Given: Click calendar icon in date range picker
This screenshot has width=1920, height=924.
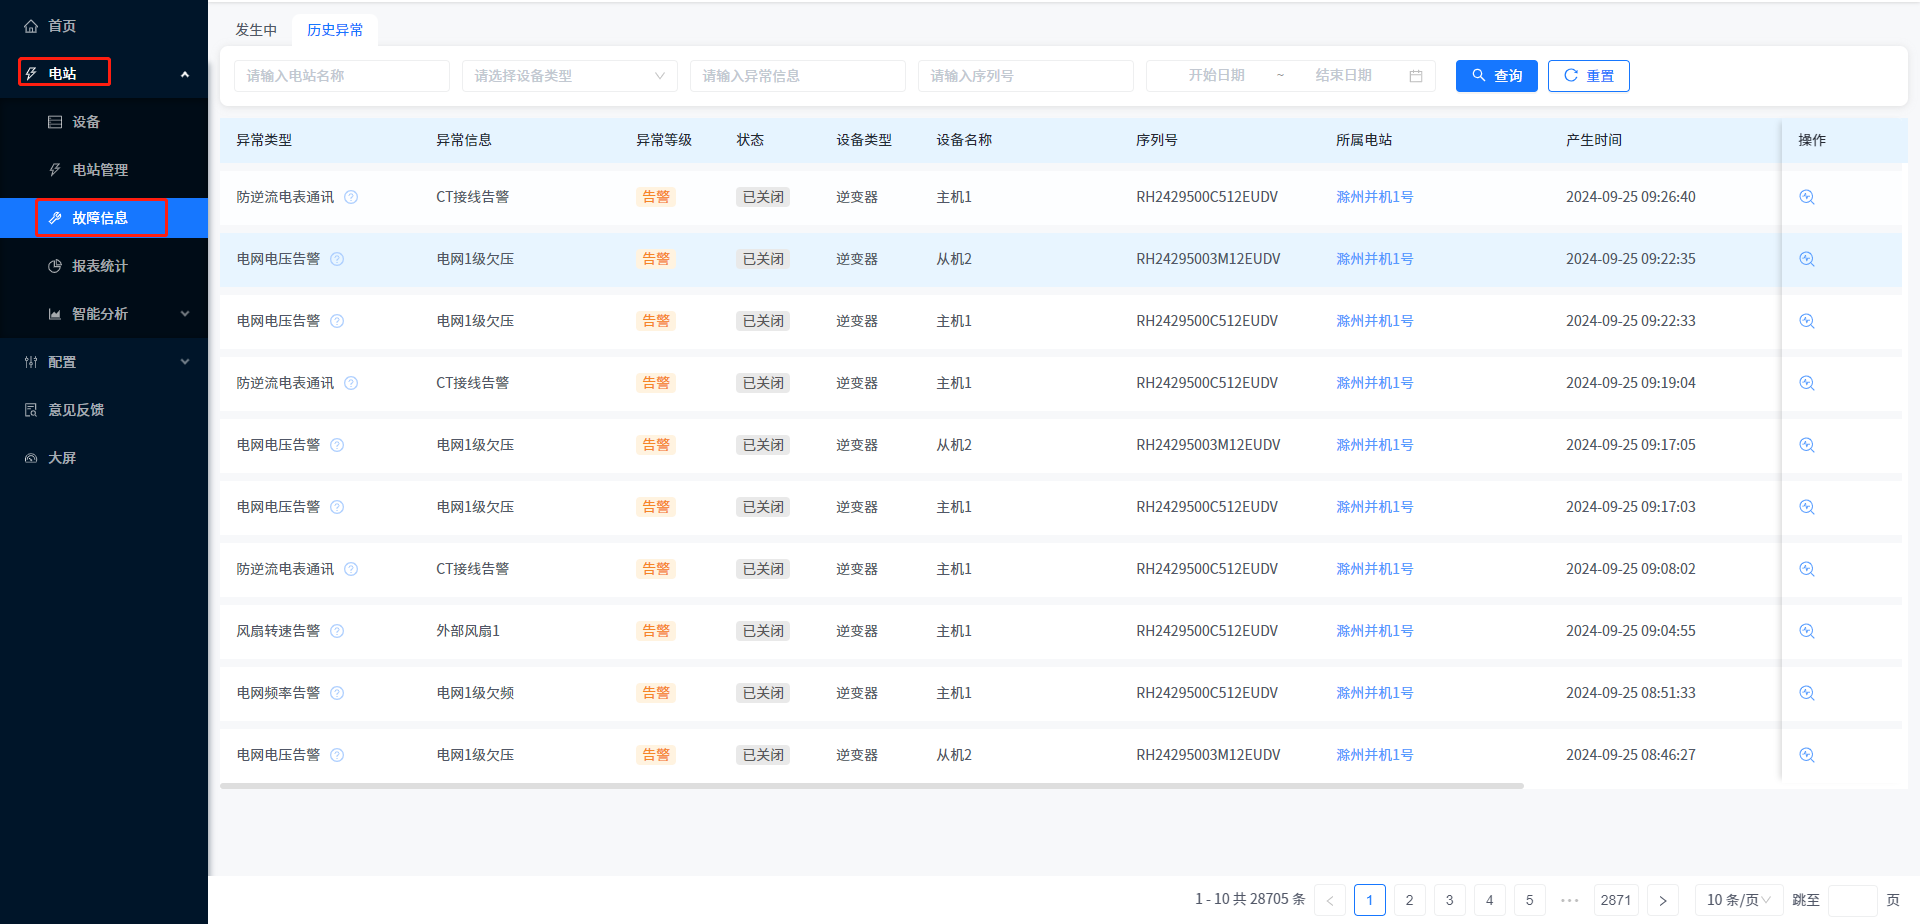Looking at the screenshot, I should pos(1415,76).
